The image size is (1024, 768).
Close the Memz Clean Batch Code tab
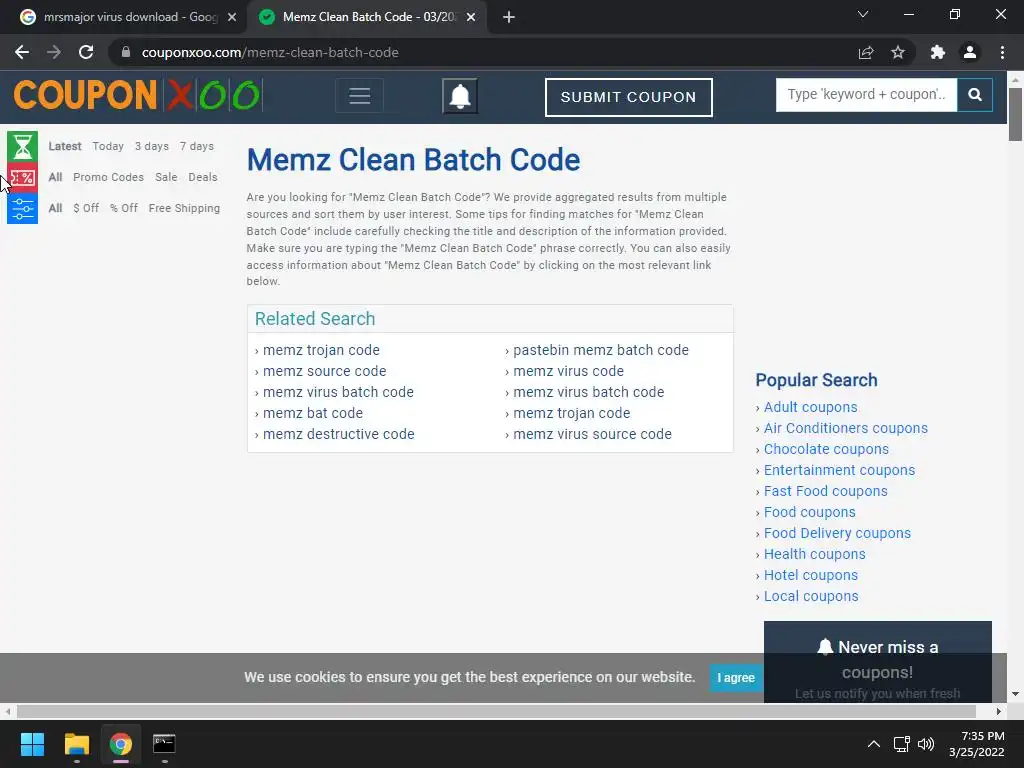click(471, 17)
